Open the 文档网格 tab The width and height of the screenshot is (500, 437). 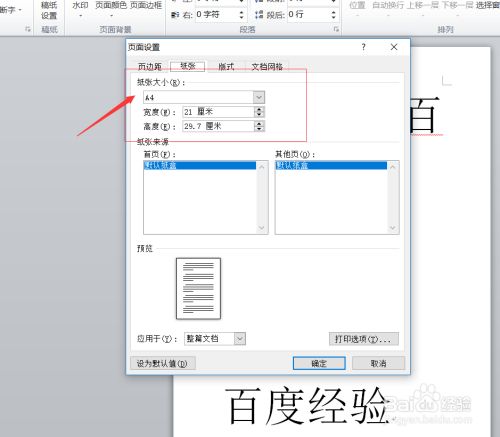tap(267, 67)
